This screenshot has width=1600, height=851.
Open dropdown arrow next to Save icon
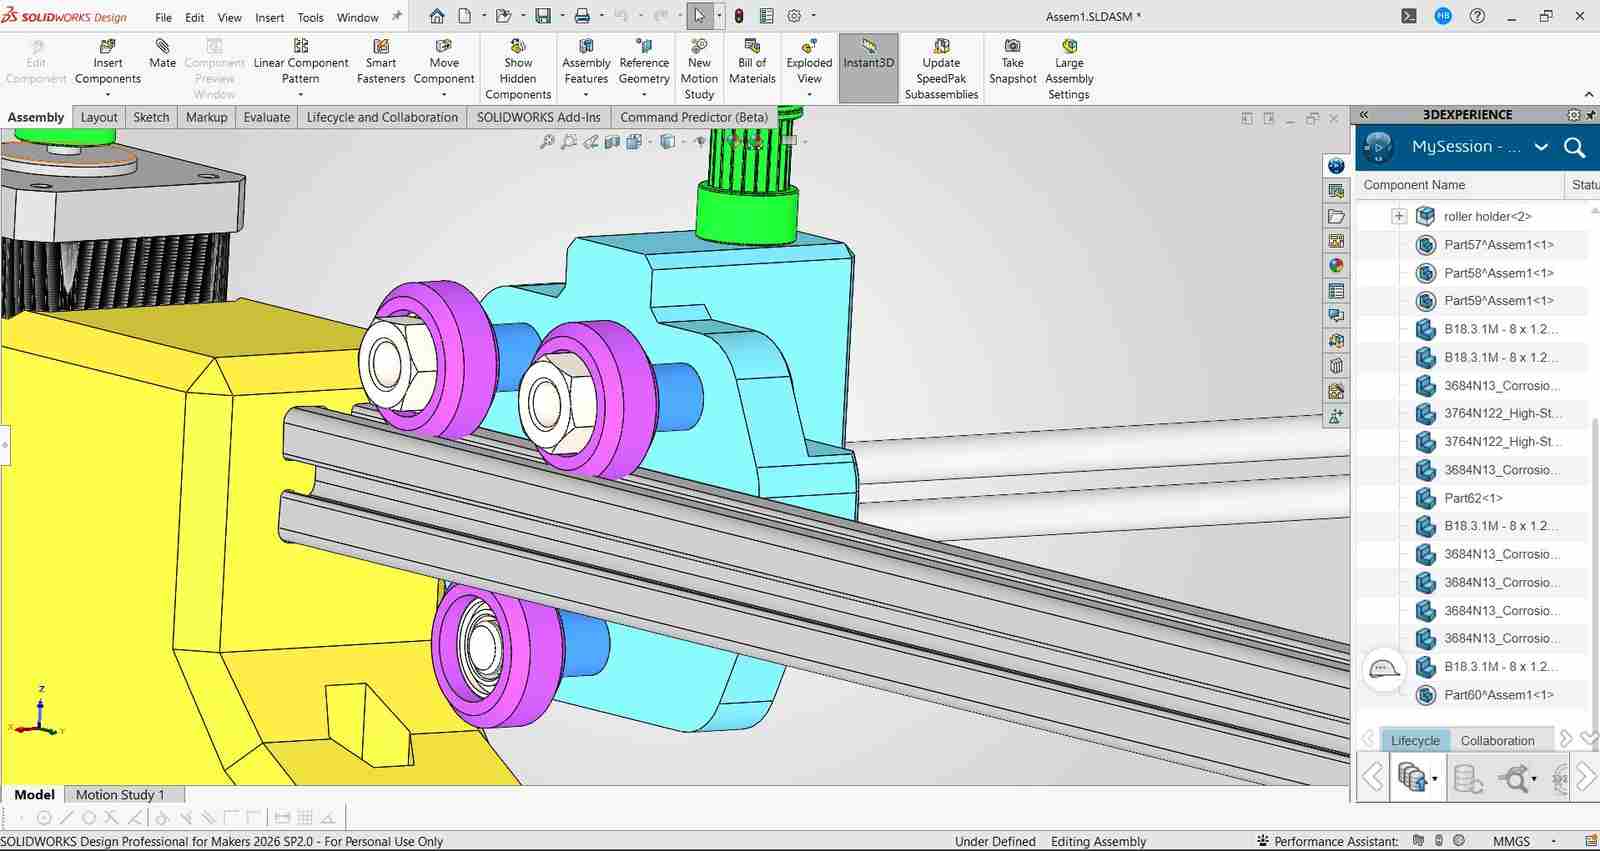561,16
